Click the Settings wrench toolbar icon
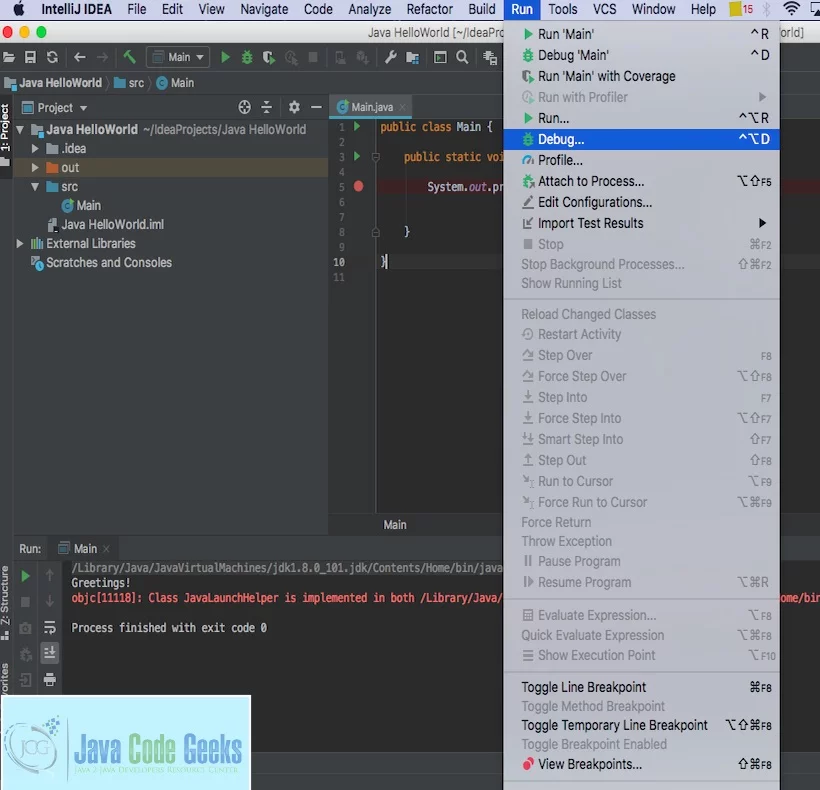Screen dimensions: 820x790 point(391,57)
